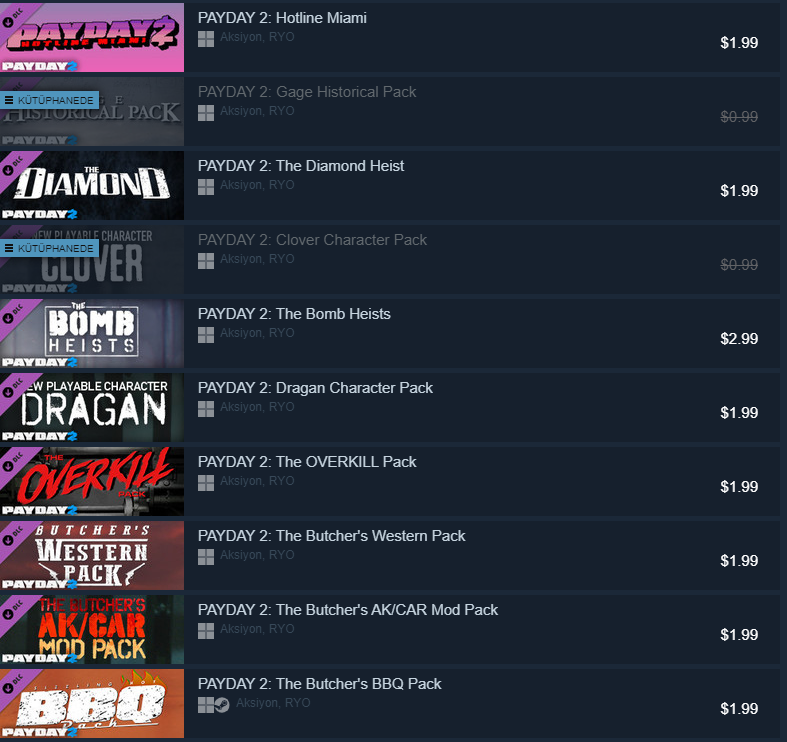This screenshot has height=742, width=787.
Task: Click the SteamOS icon beside Butcher's BBQ Pack
Action: click(222, 705)
